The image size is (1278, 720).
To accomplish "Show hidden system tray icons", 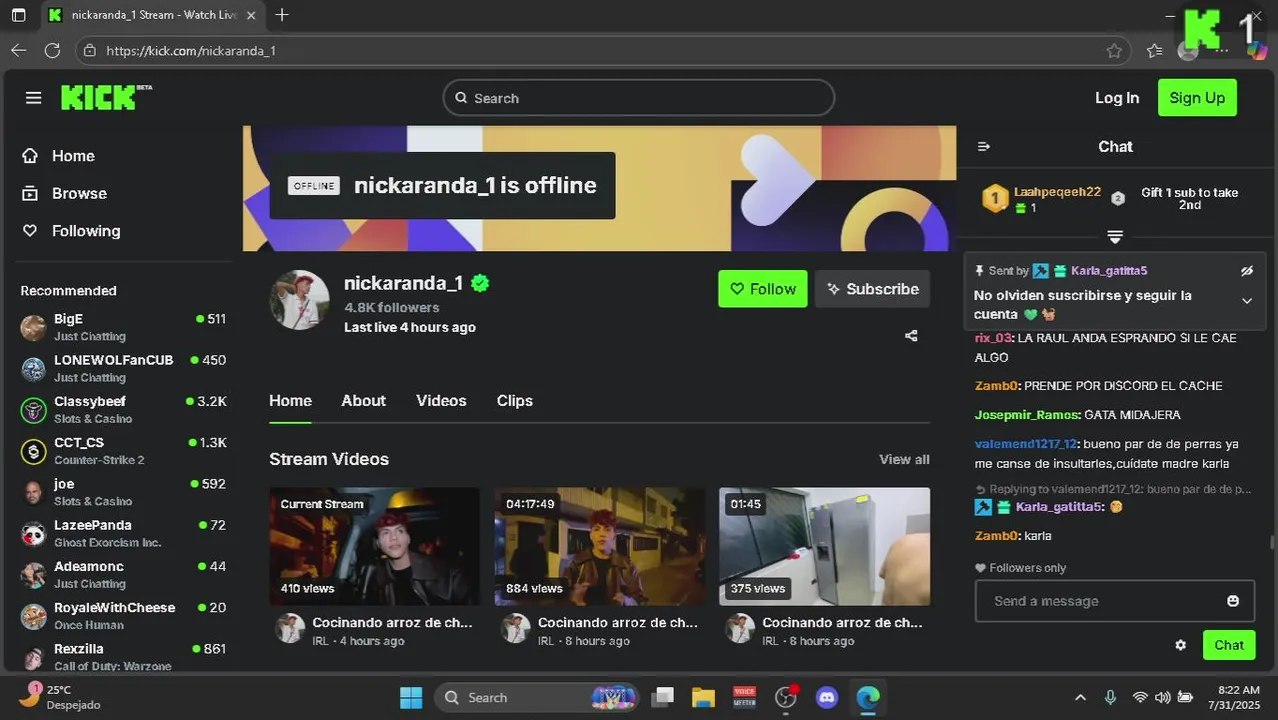I will (1080, 698).
